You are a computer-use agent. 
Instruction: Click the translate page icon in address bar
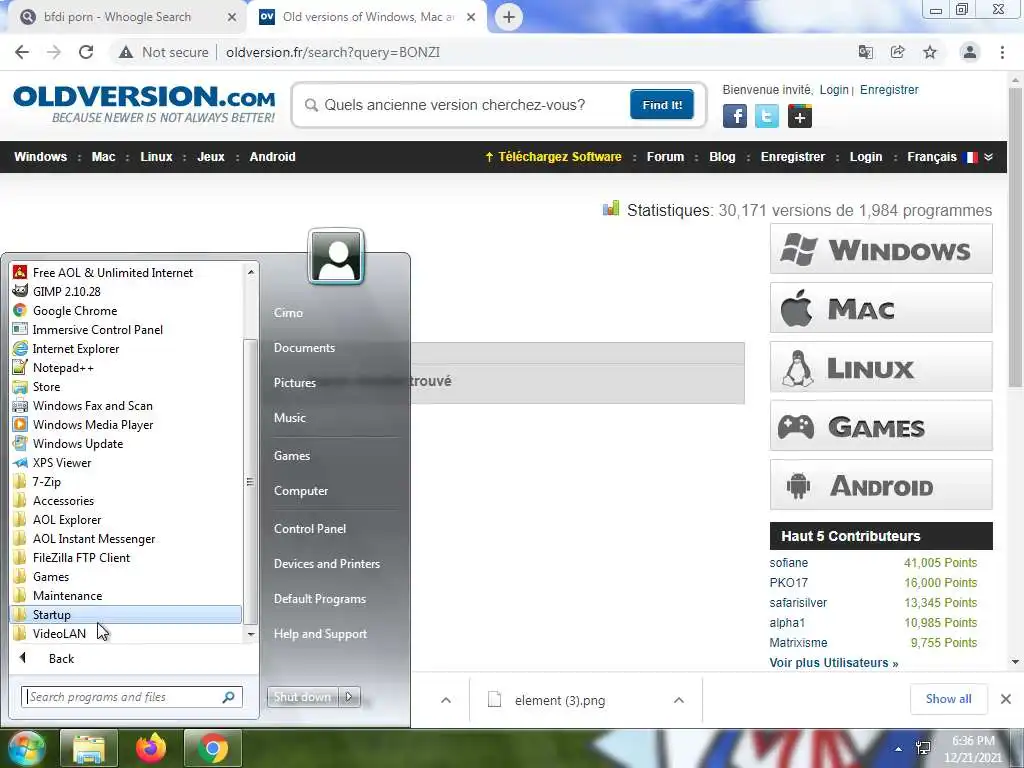pyautogui.click(x=866, y=52)
